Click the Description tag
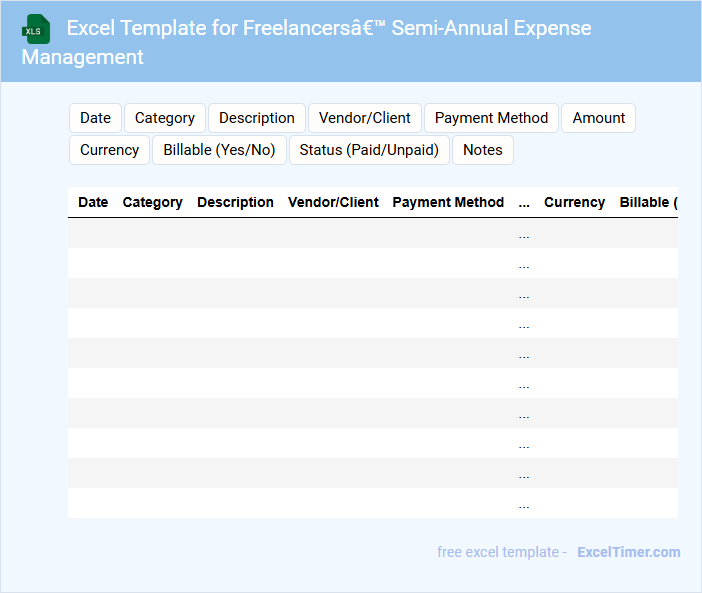This screenshot has width=702, height=593. pyautogui.click(x=257, y=118)
